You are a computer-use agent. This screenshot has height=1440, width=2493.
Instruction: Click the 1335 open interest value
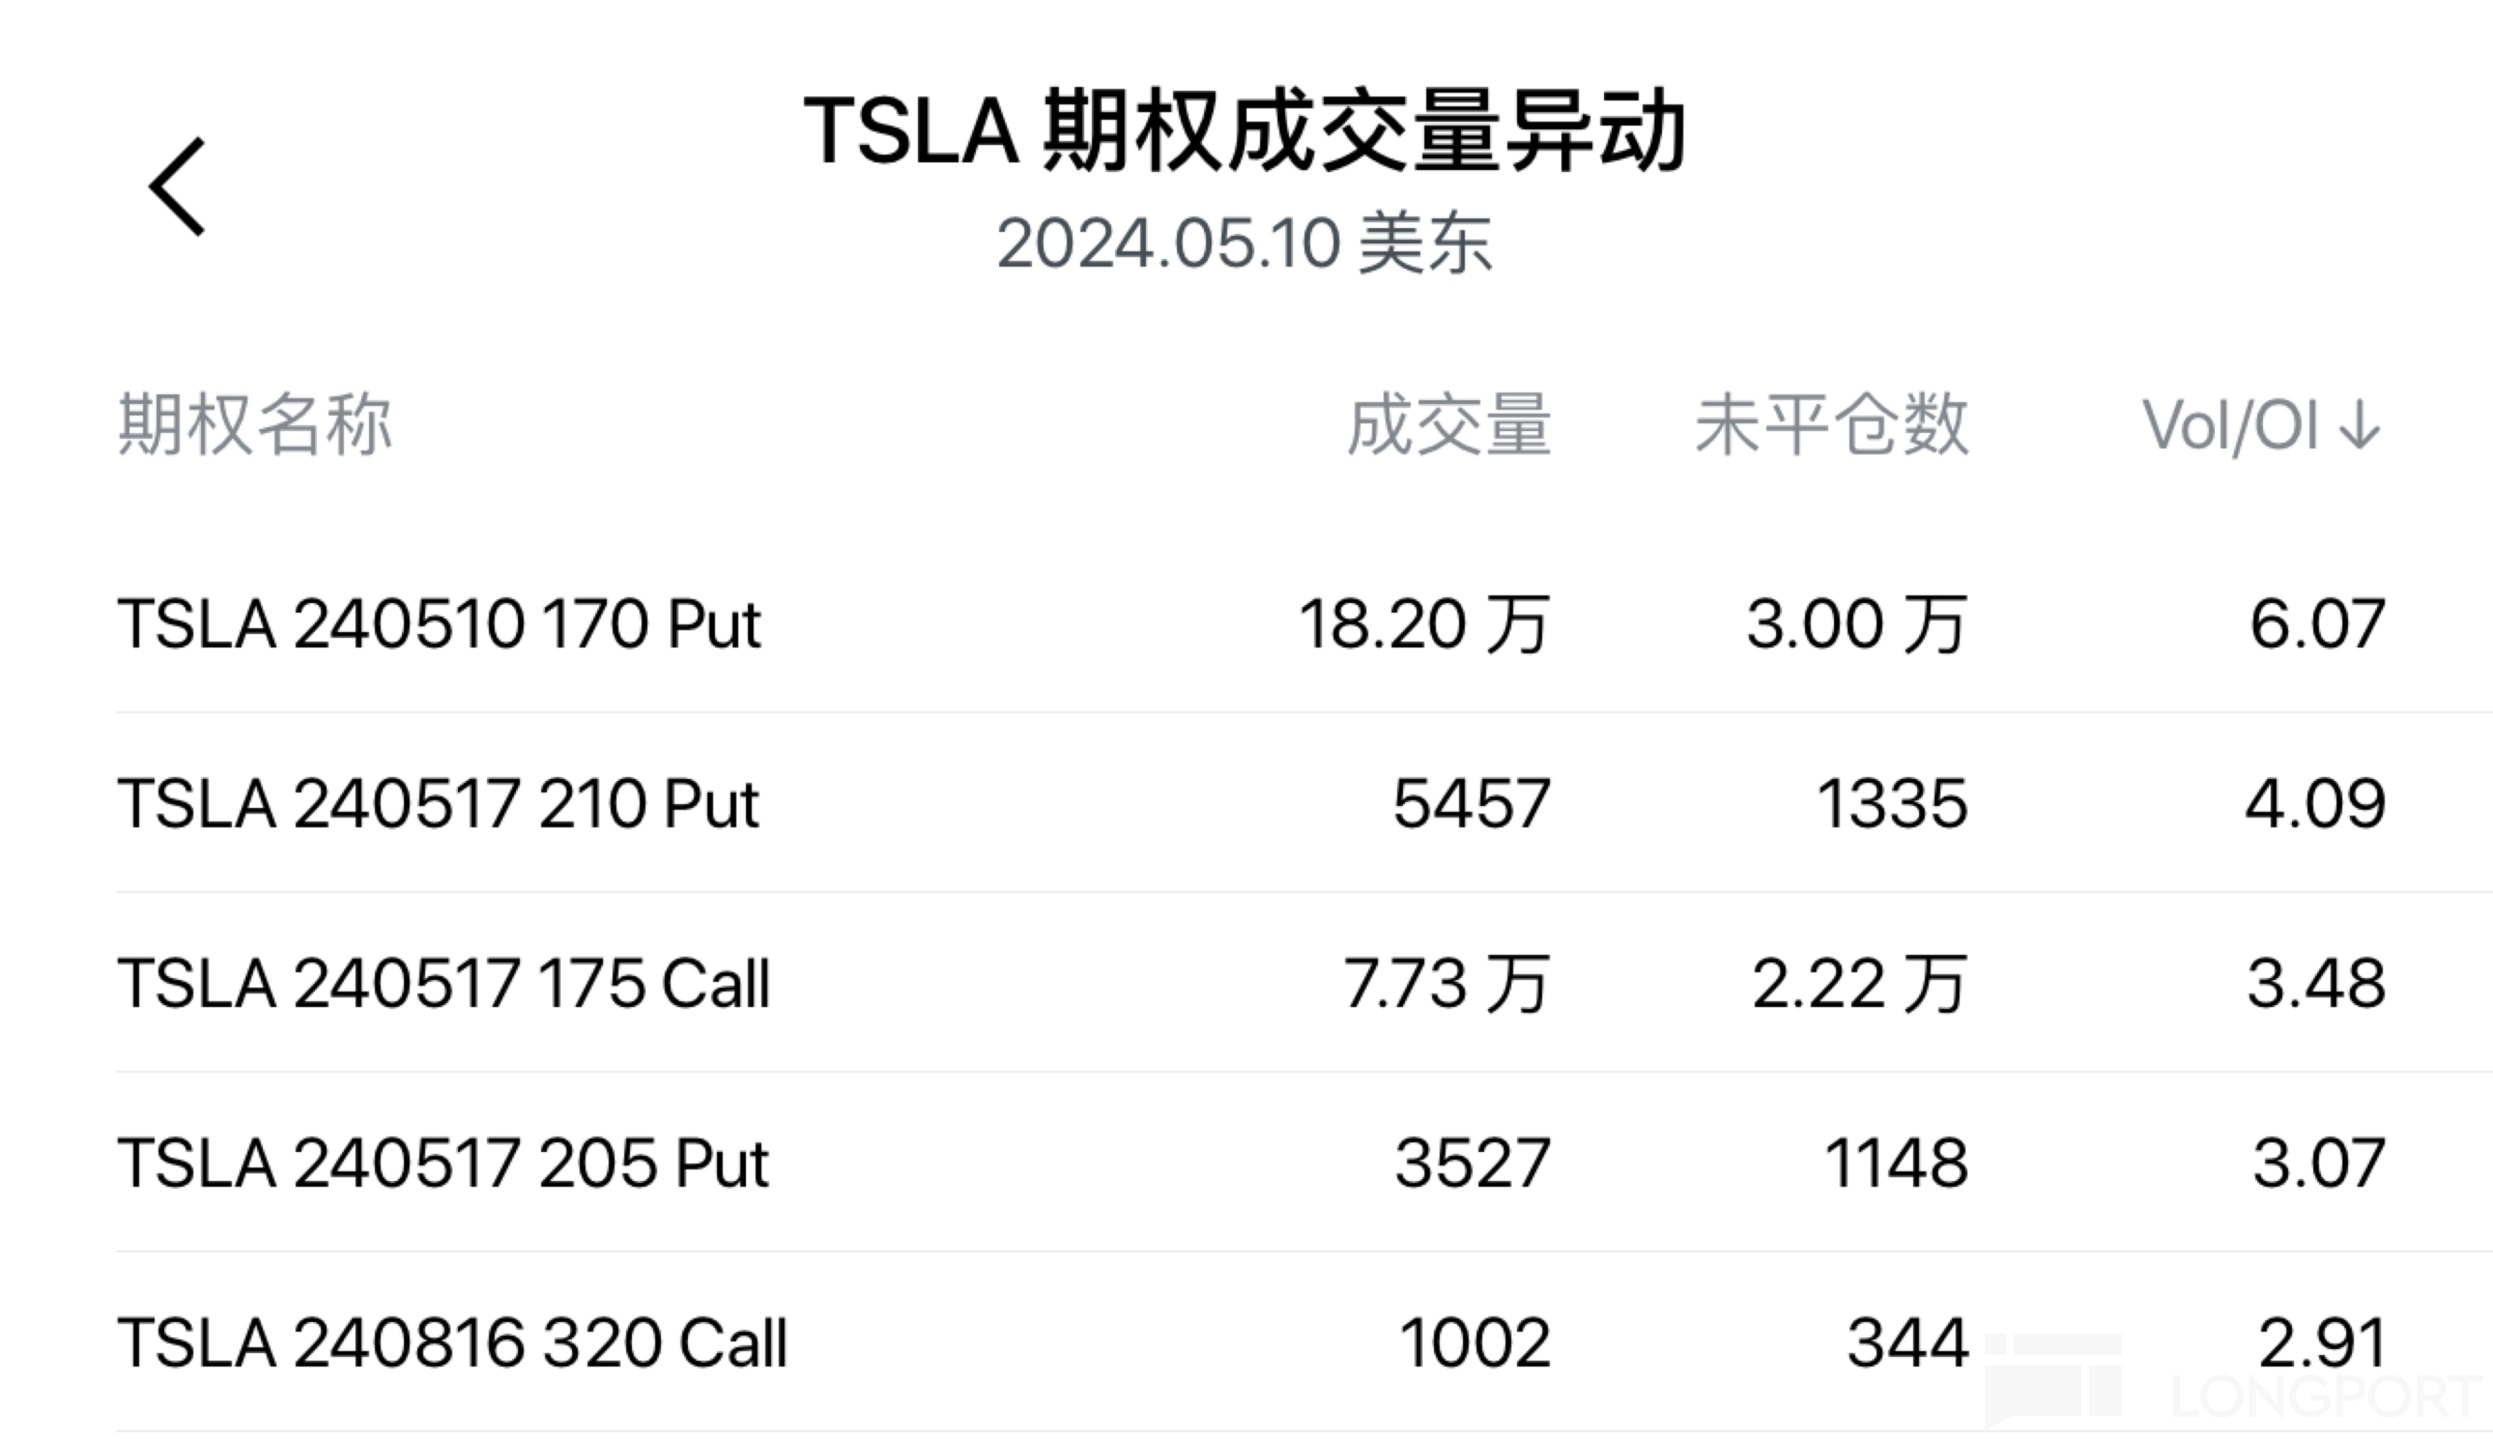coord(1891,804)
